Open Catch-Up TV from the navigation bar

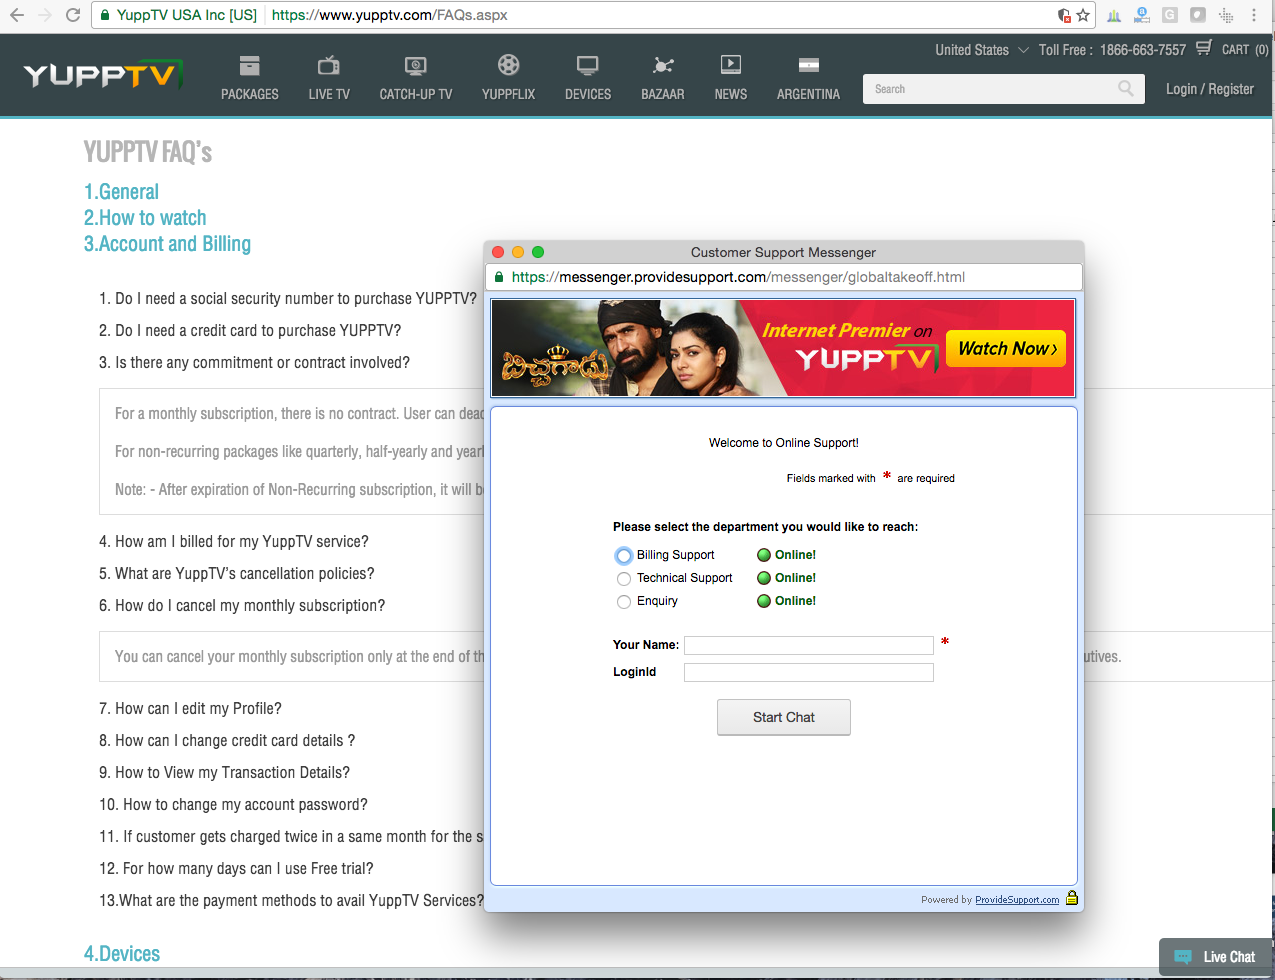tap(416, 78)
